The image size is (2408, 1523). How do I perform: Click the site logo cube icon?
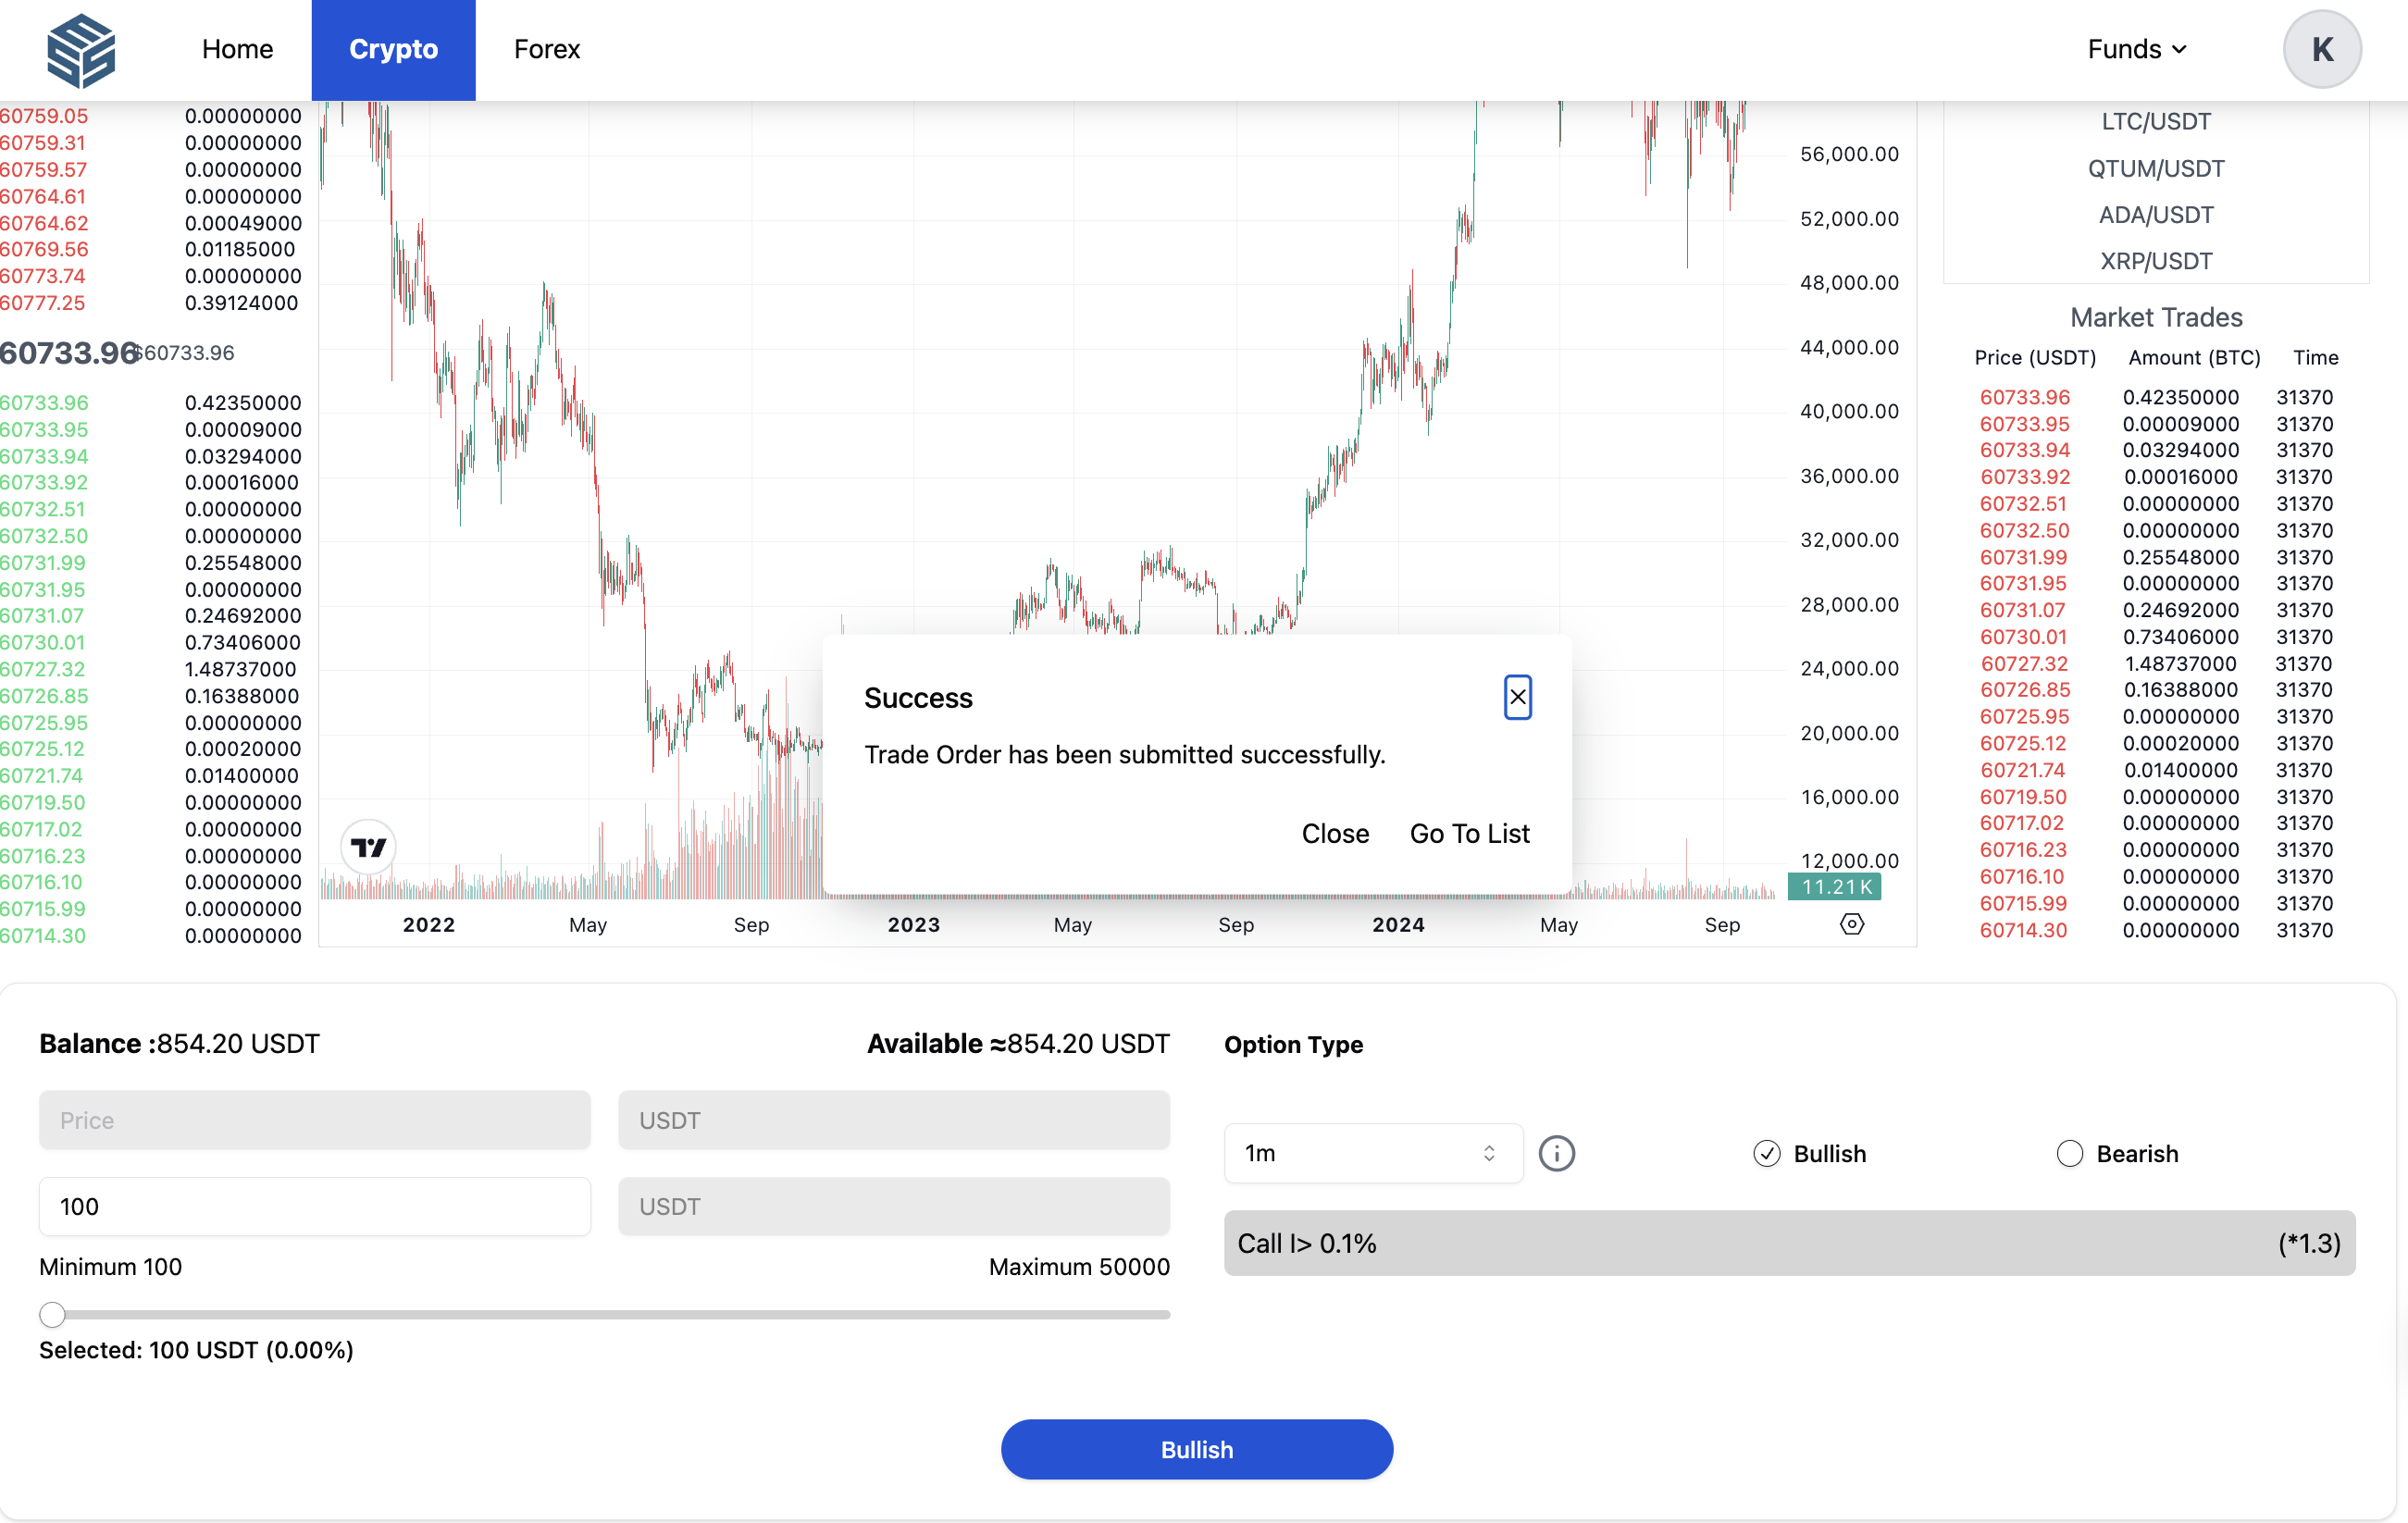(81, 50)
